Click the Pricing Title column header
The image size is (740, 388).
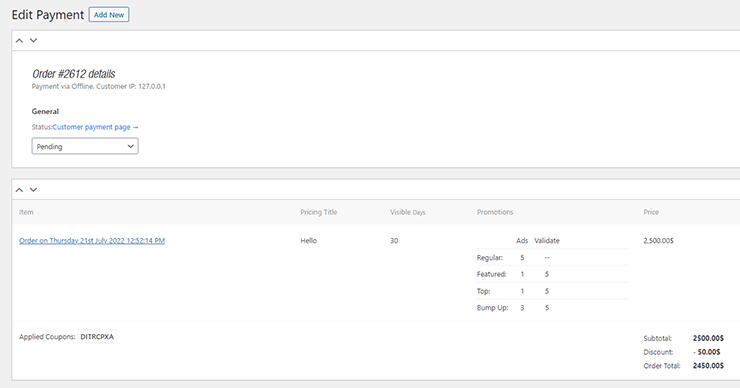(x=319, y=212)
